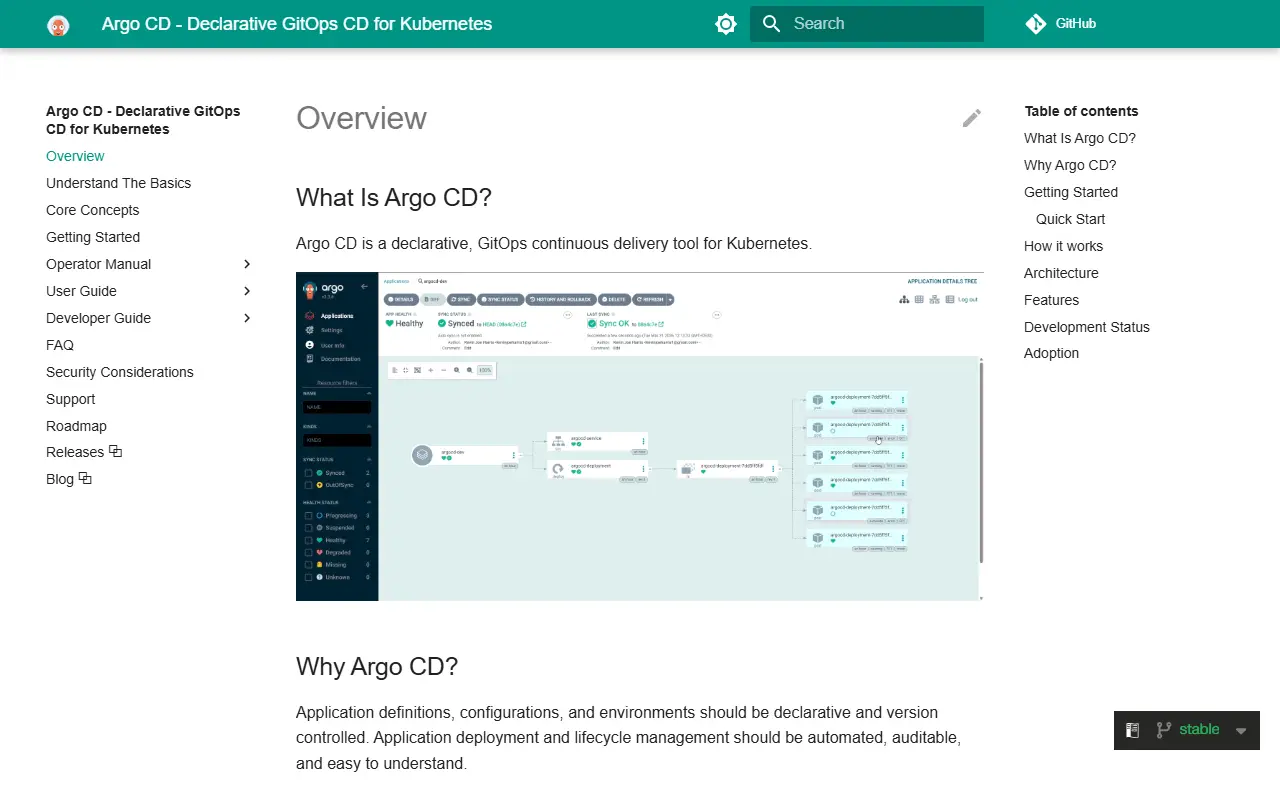The image size is (1280, 800).
Task: Expand the User Guide section
Action: (x=247, y=291)
